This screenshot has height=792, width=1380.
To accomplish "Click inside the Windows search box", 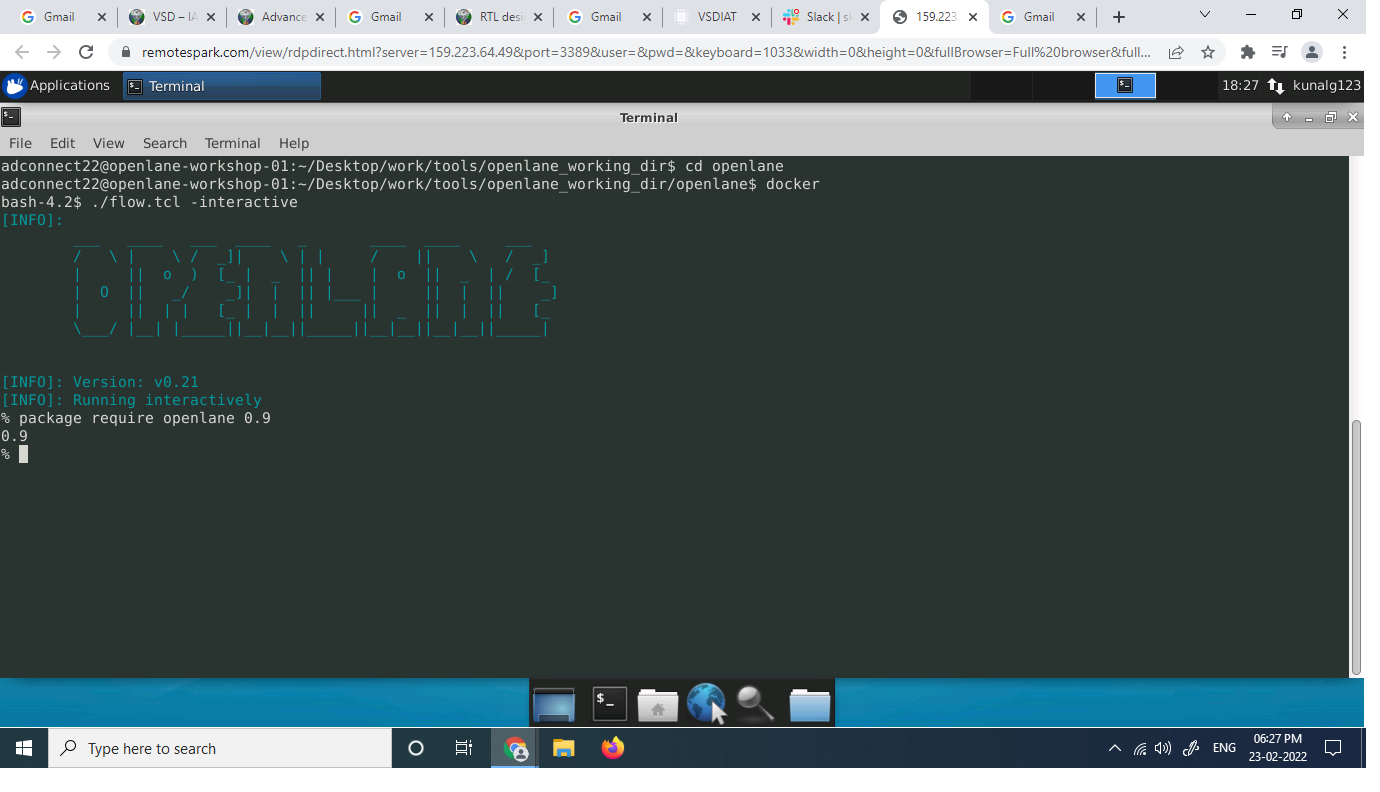I will point(220,747).
